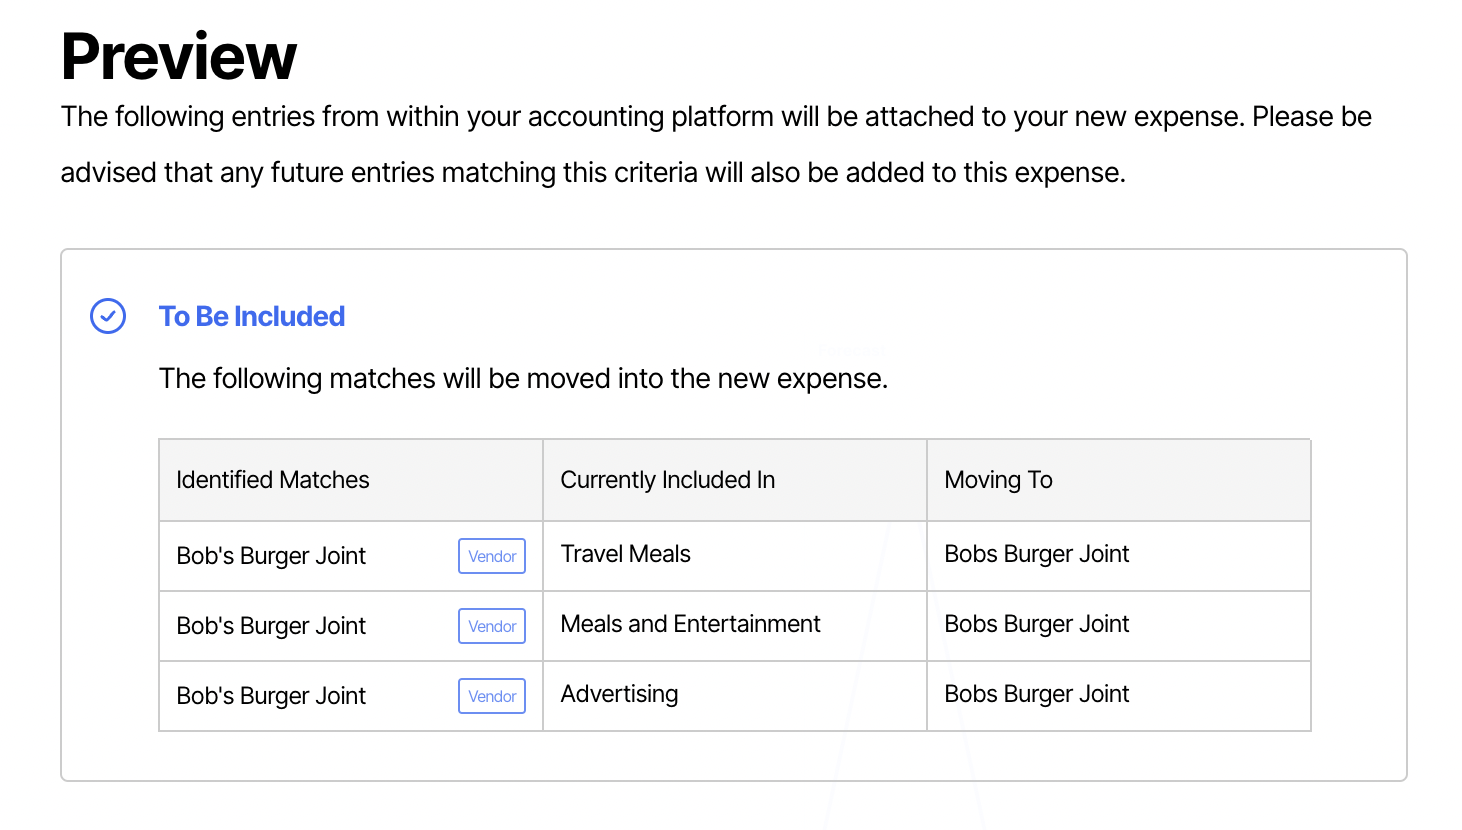Select Moving To destination for Meals and Entertainment row

point(1036,624)
